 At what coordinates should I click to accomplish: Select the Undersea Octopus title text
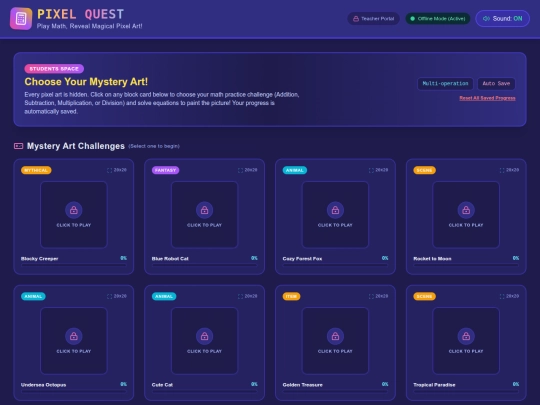click(43, 385)
